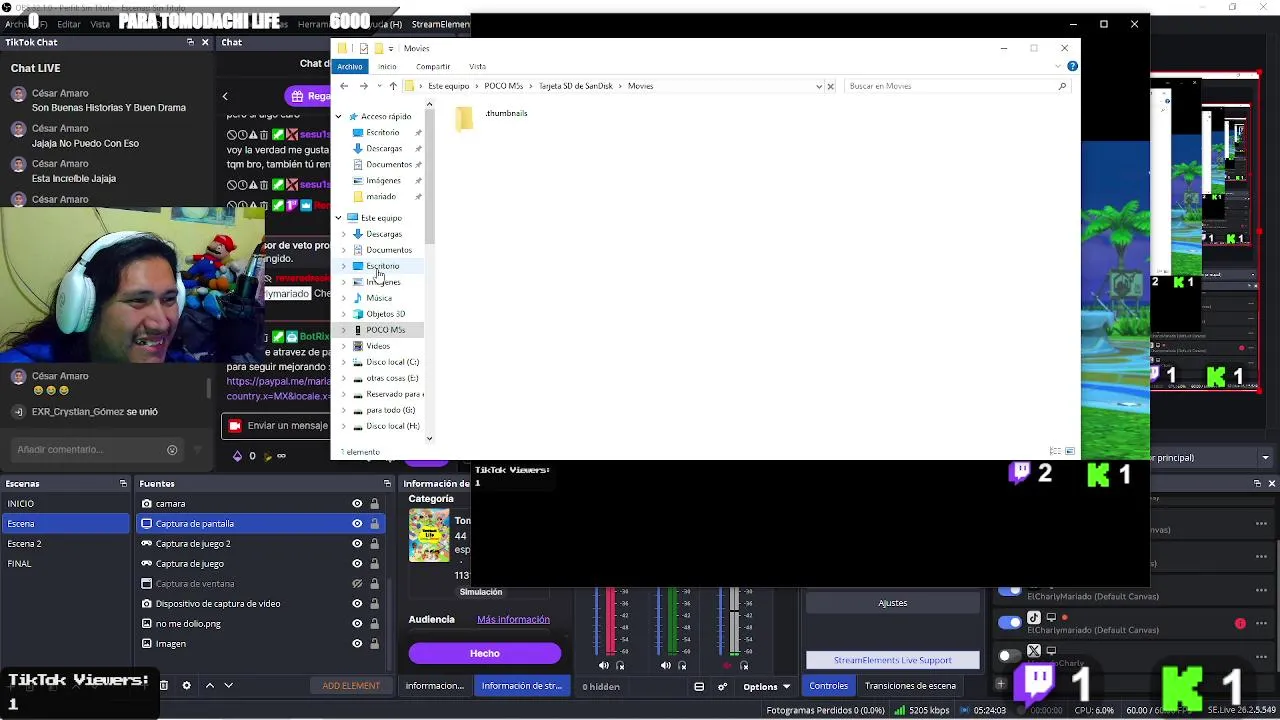Switch Explorer to large icons view
1280x720 pixels.
(1068, 452)
